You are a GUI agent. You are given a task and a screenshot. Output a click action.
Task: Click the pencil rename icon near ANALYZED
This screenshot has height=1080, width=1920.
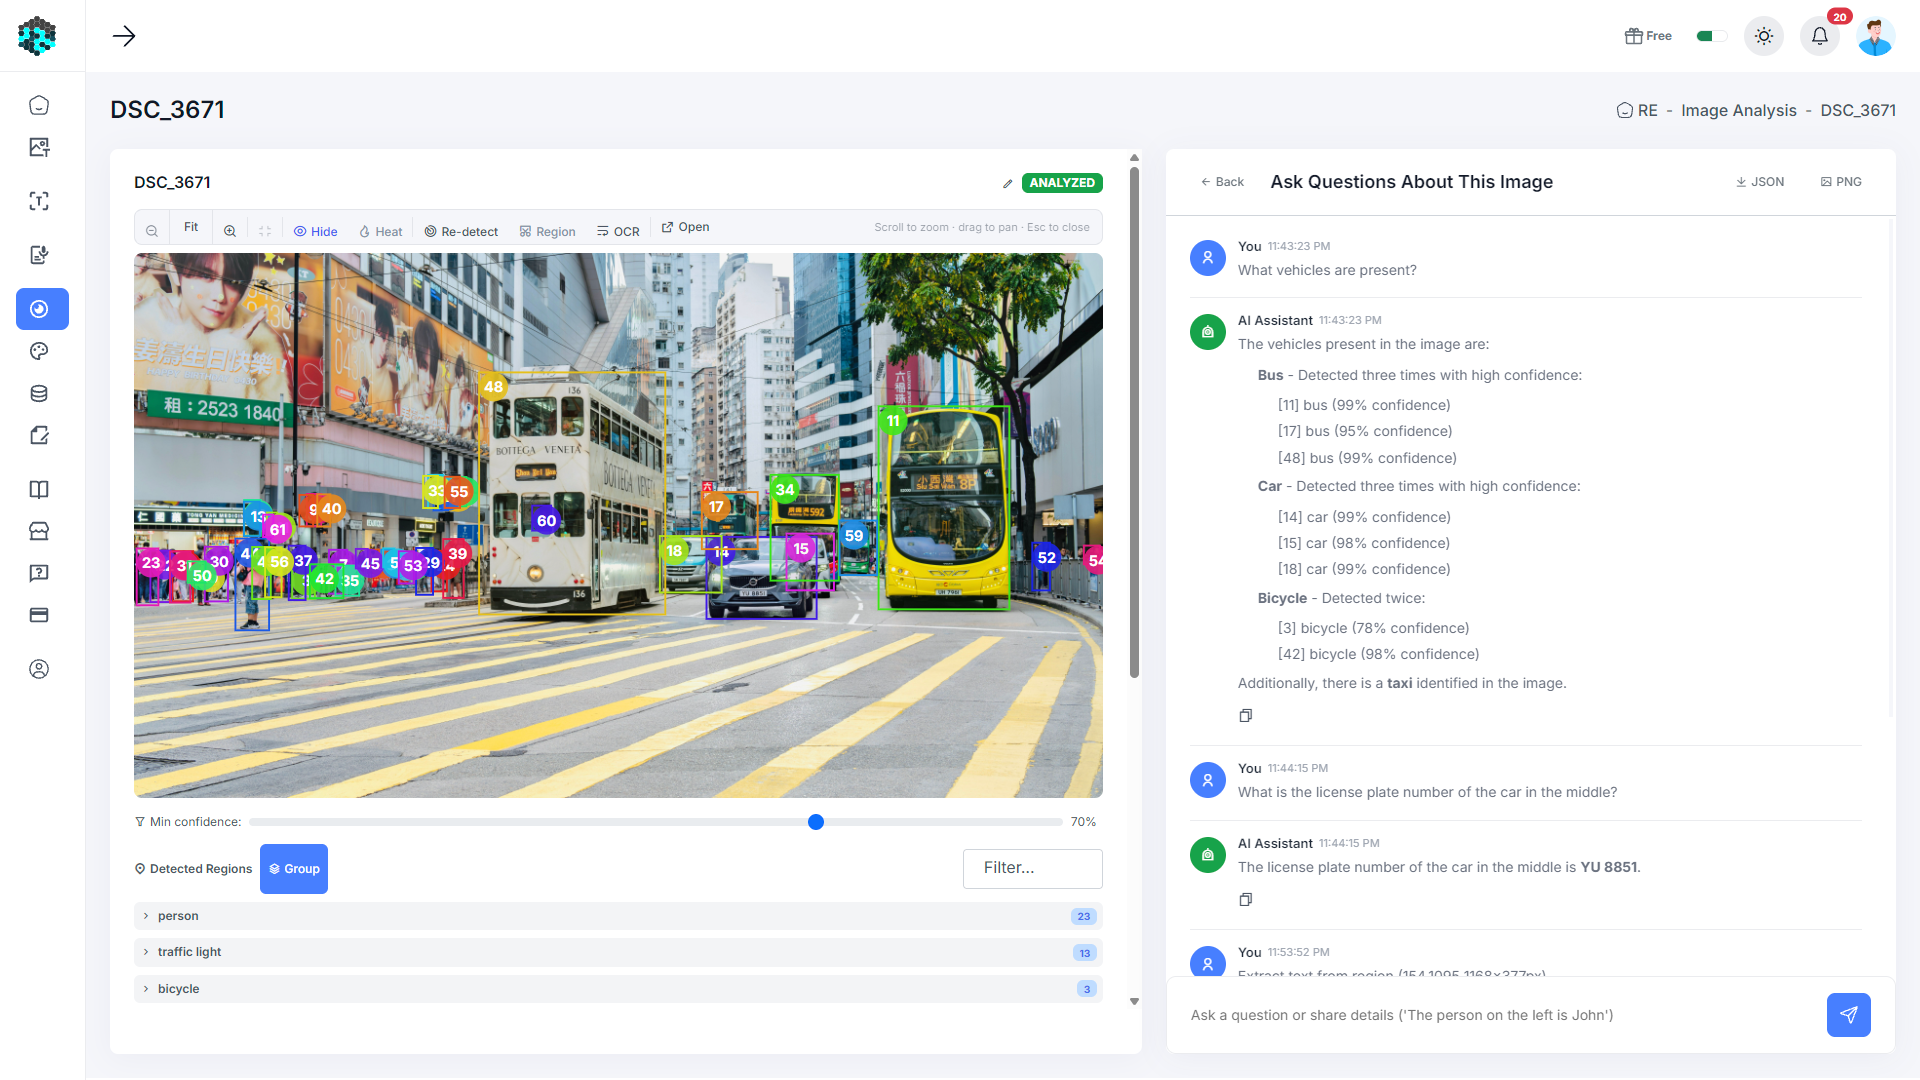(x=1007, y=184)
